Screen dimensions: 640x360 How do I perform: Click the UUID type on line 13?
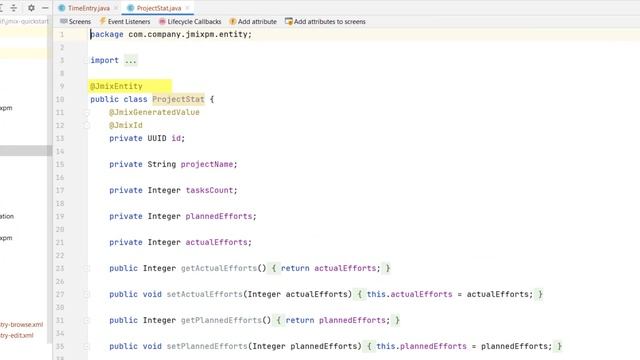157,138
